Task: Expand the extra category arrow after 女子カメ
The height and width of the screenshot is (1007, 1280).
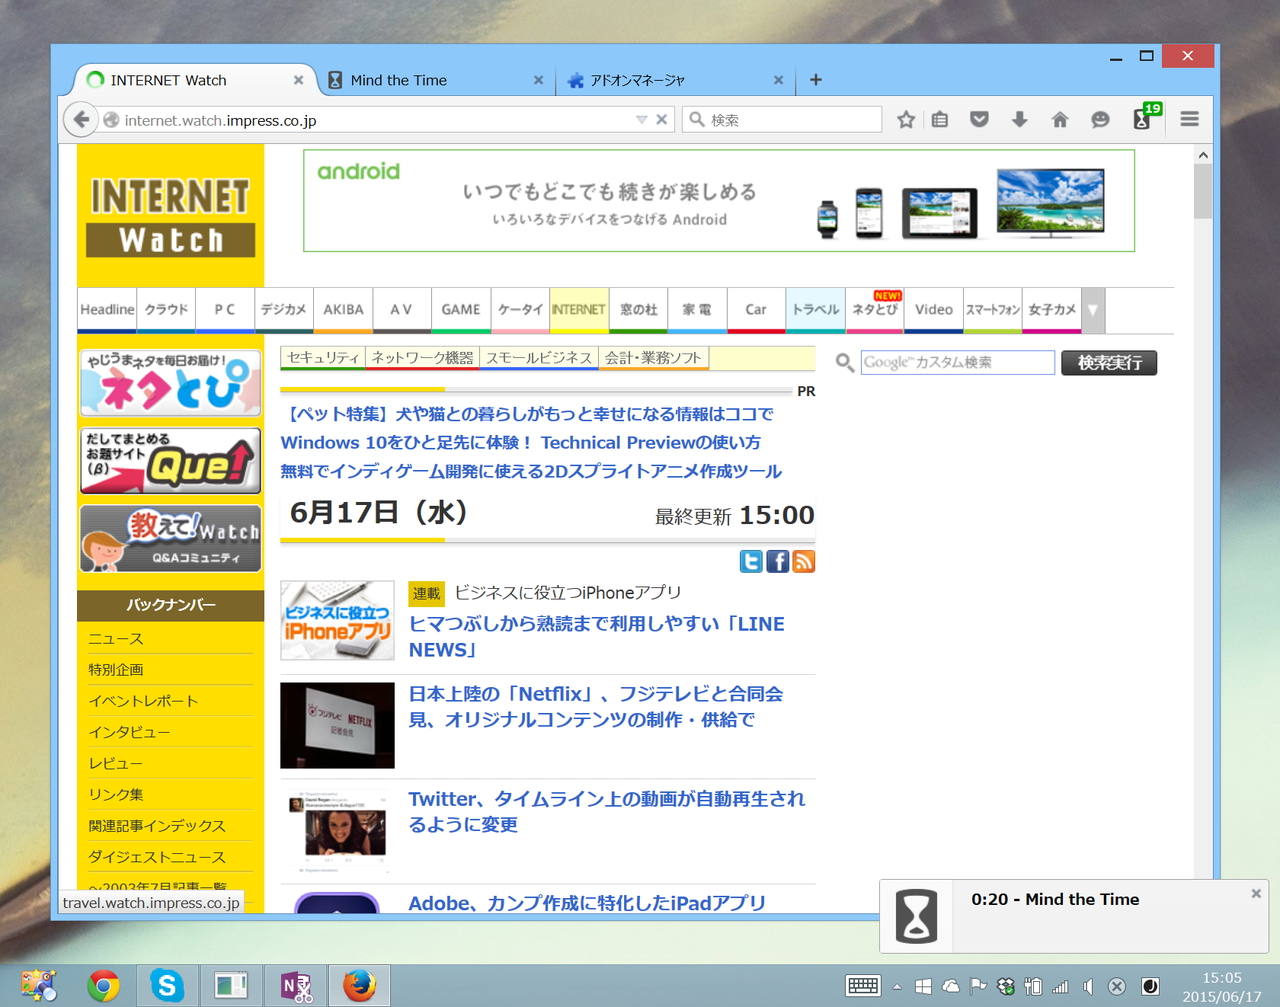Action: 1092,311
